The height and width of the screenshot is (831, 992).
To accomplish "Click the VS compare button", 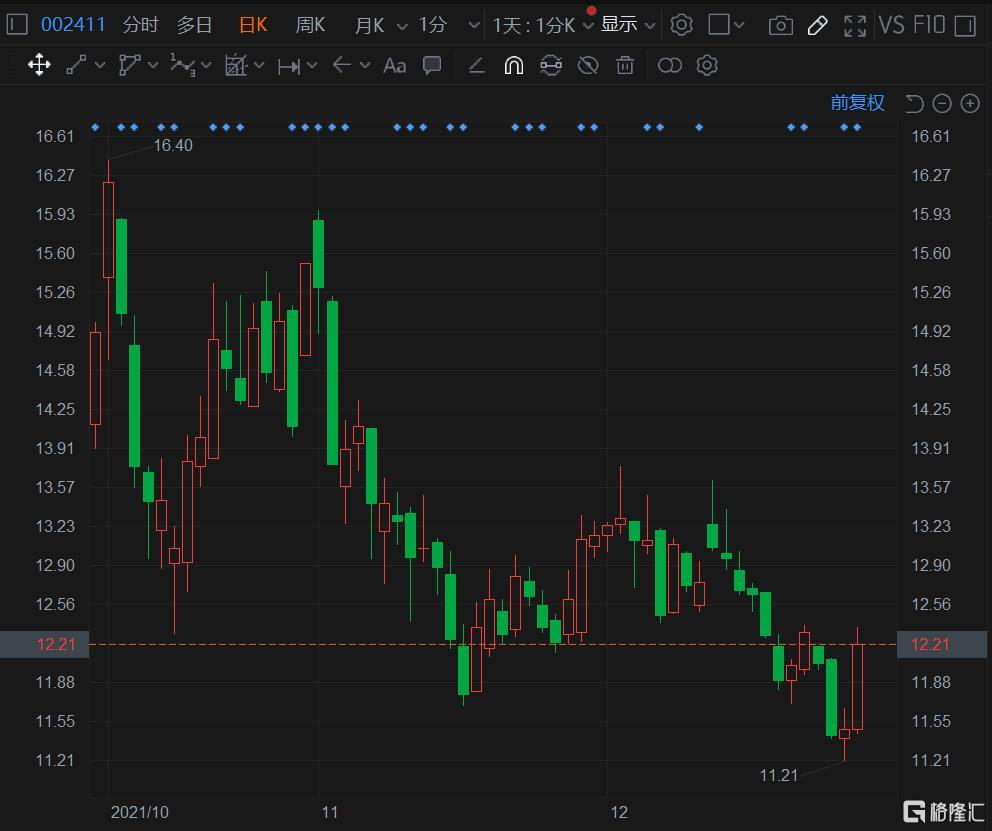I will click(892, 25).
